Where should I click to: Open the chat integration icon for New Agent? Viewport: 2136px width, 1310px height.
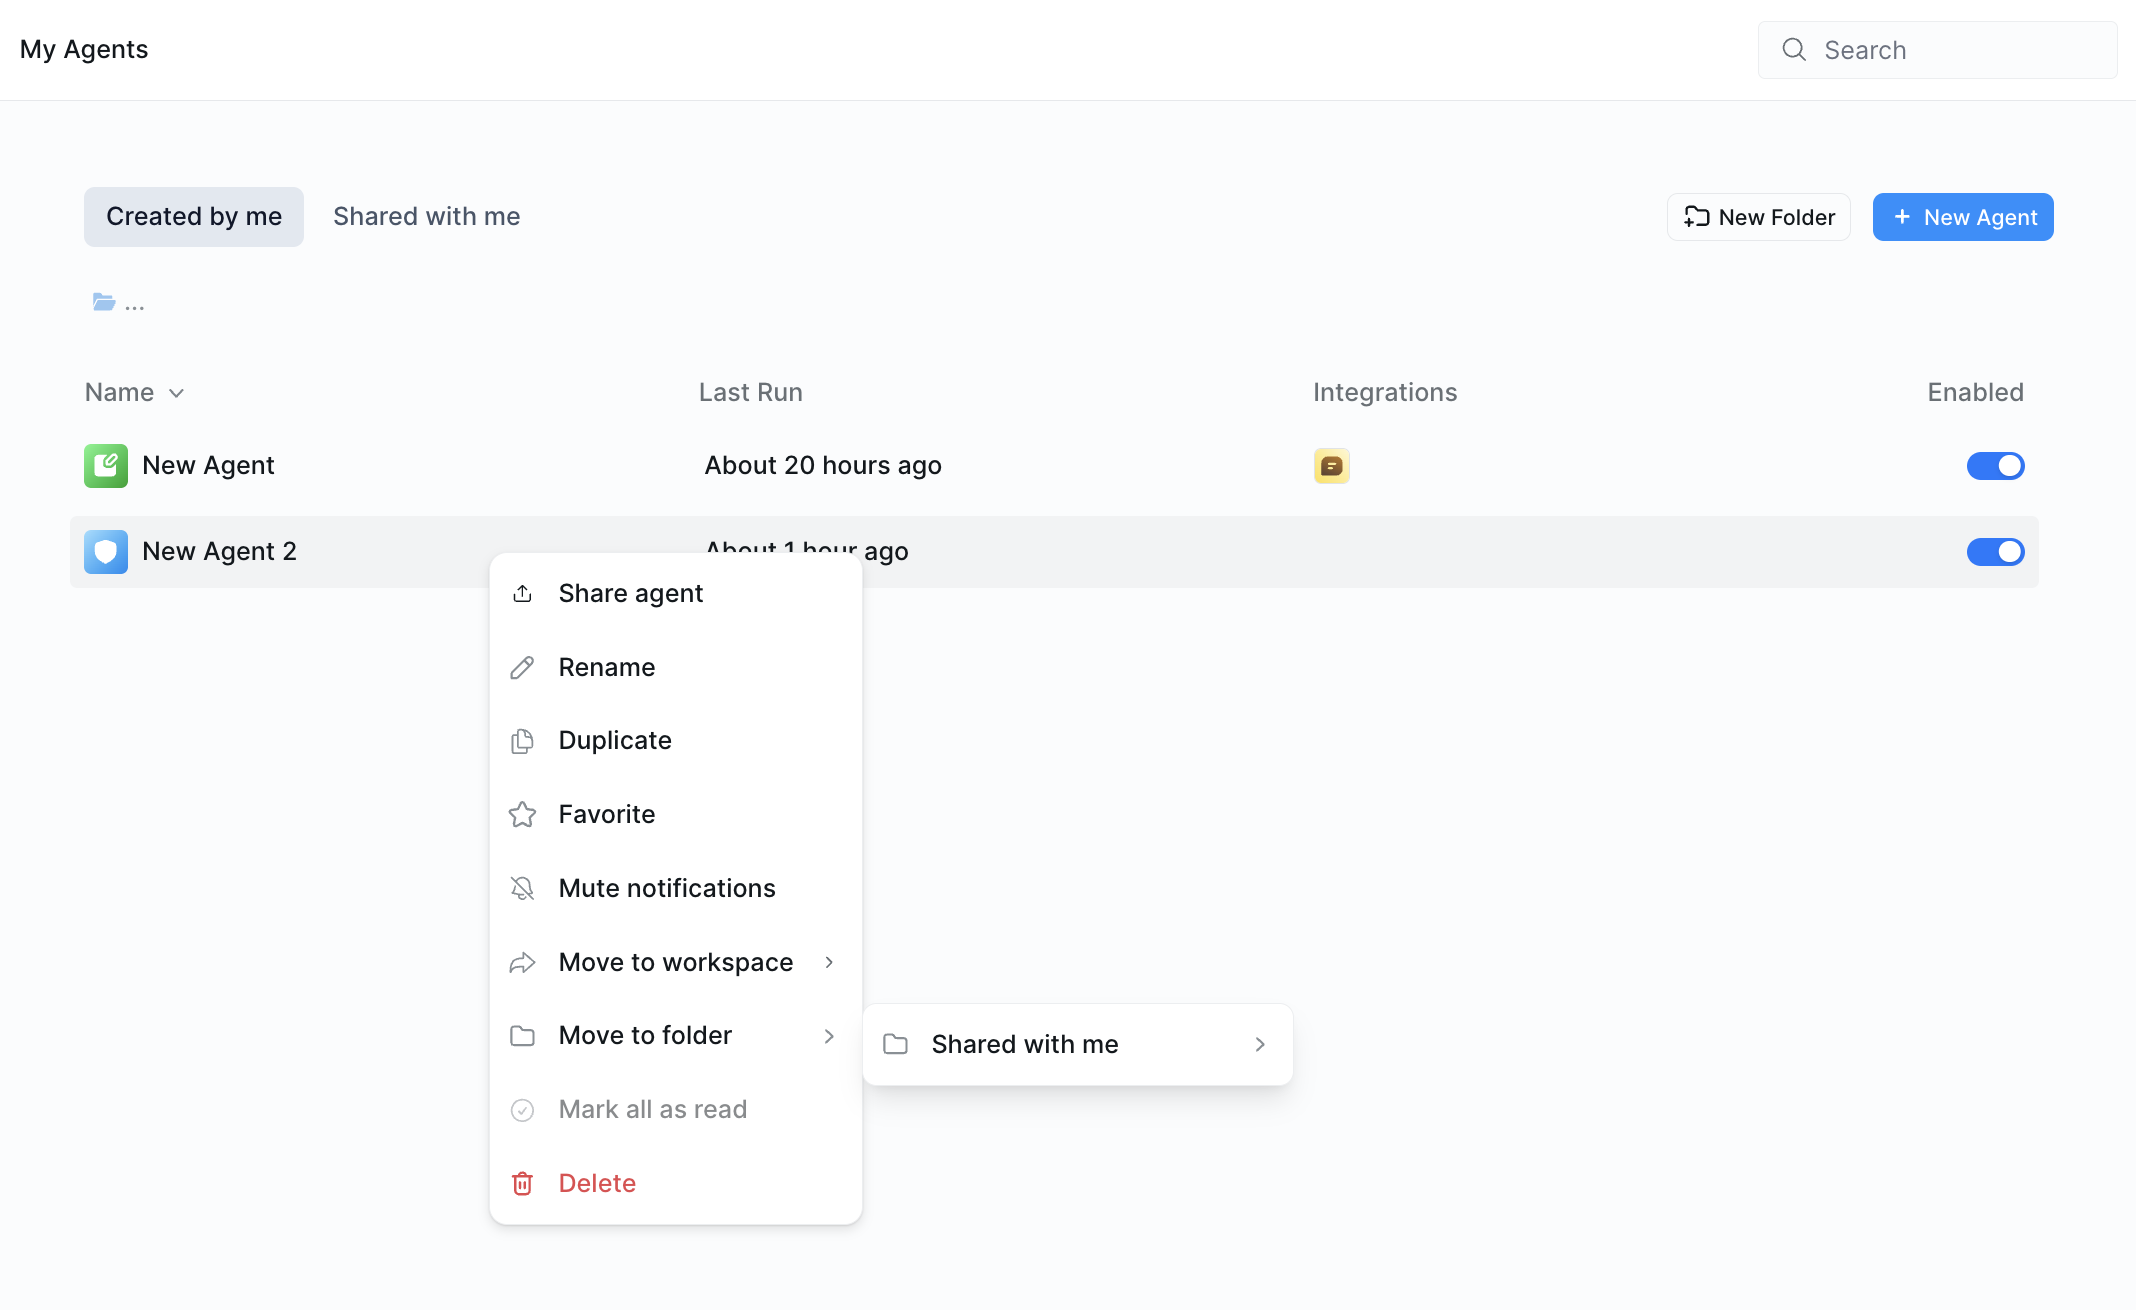(1331, 465)
